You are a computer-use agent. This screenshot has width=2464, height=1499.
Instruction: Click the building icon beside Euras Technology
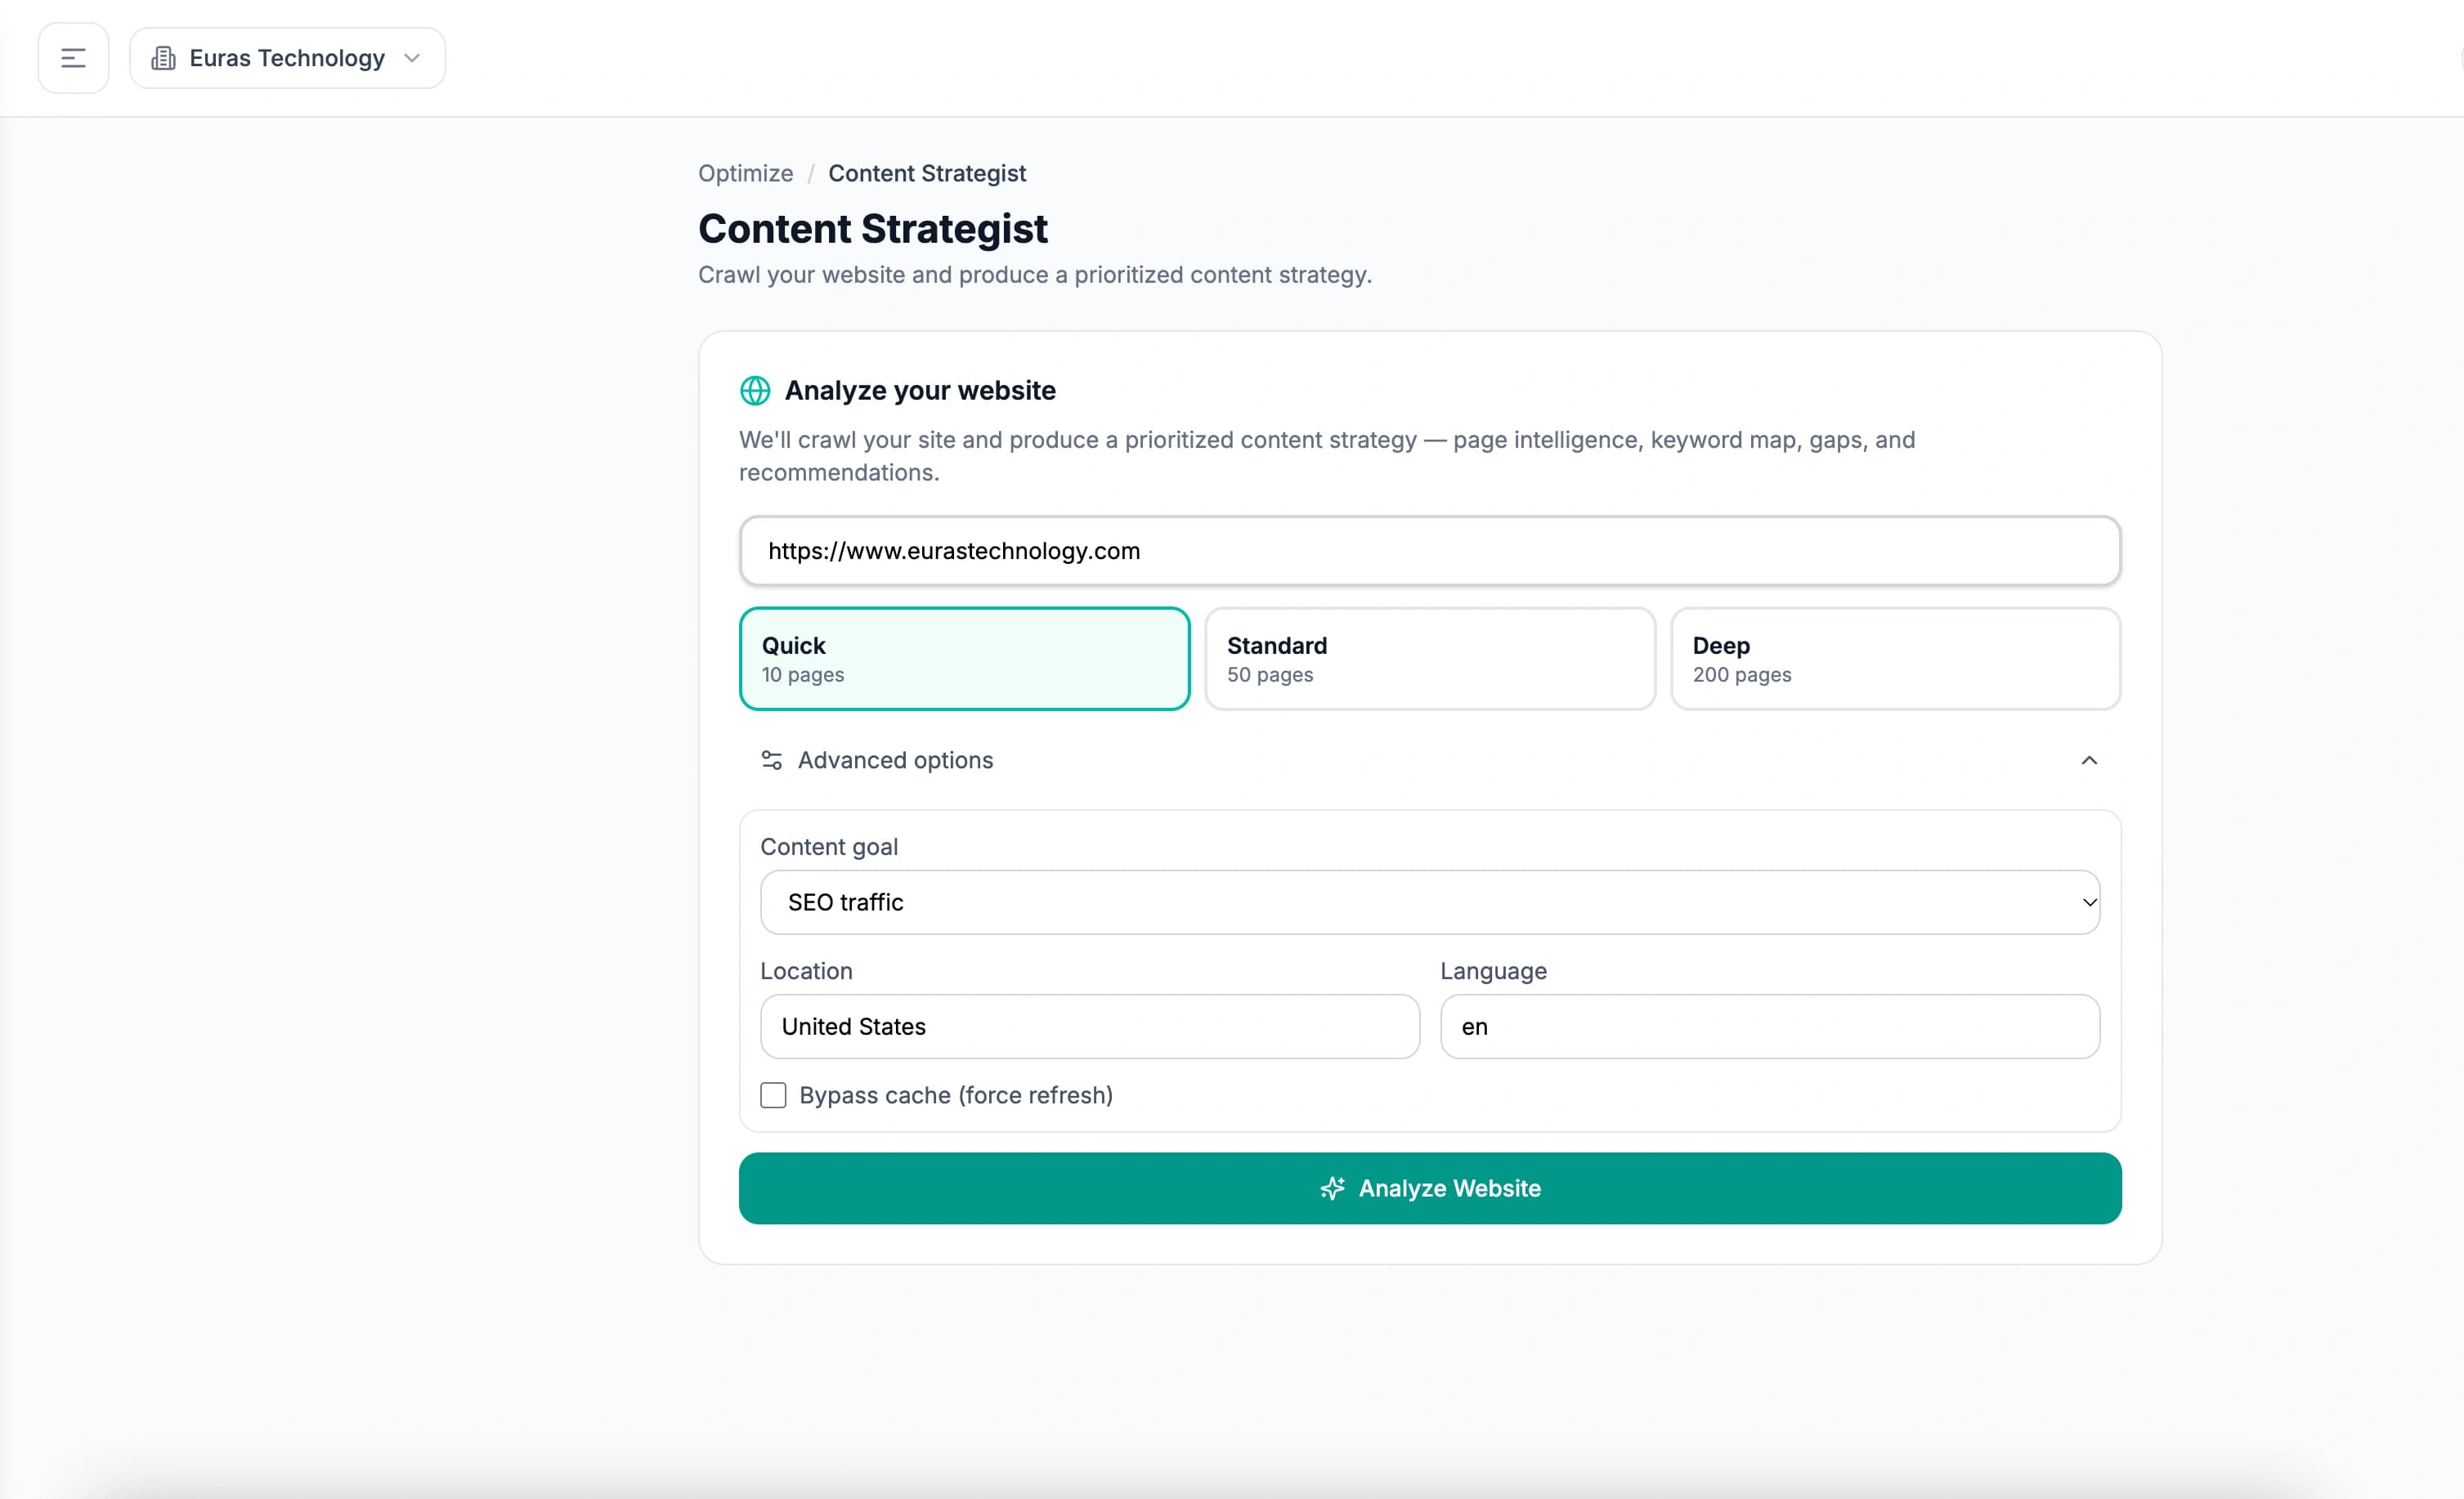click(x=163, y=58)
